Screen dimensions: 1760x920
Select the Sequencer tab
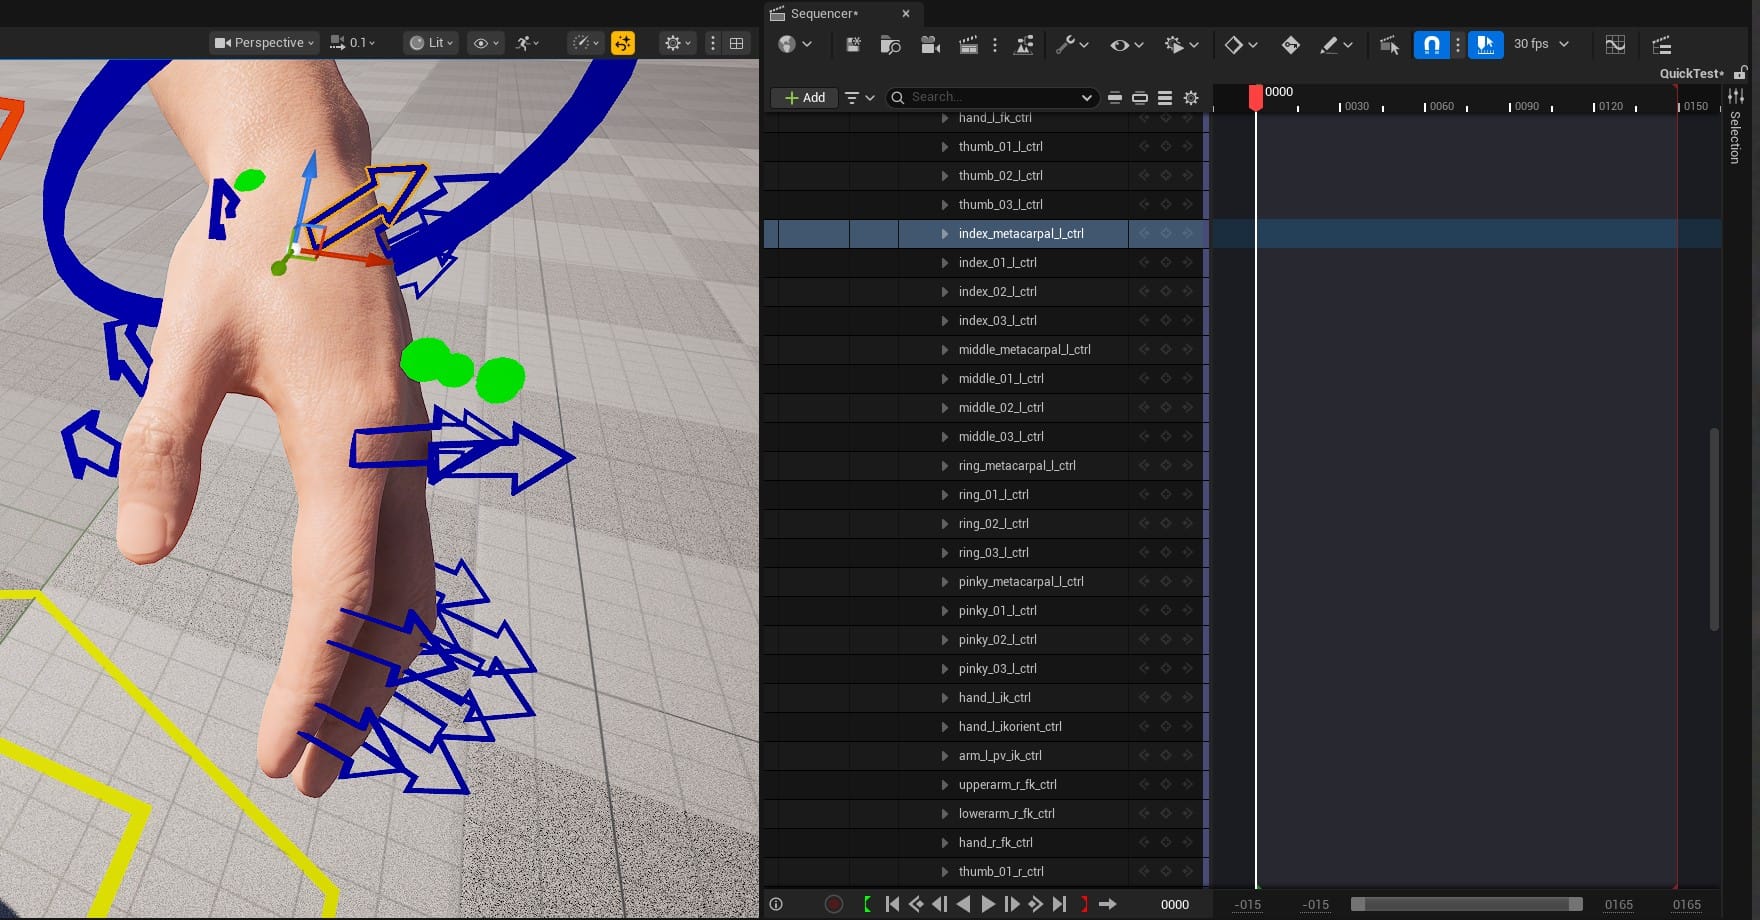point(823,14)
